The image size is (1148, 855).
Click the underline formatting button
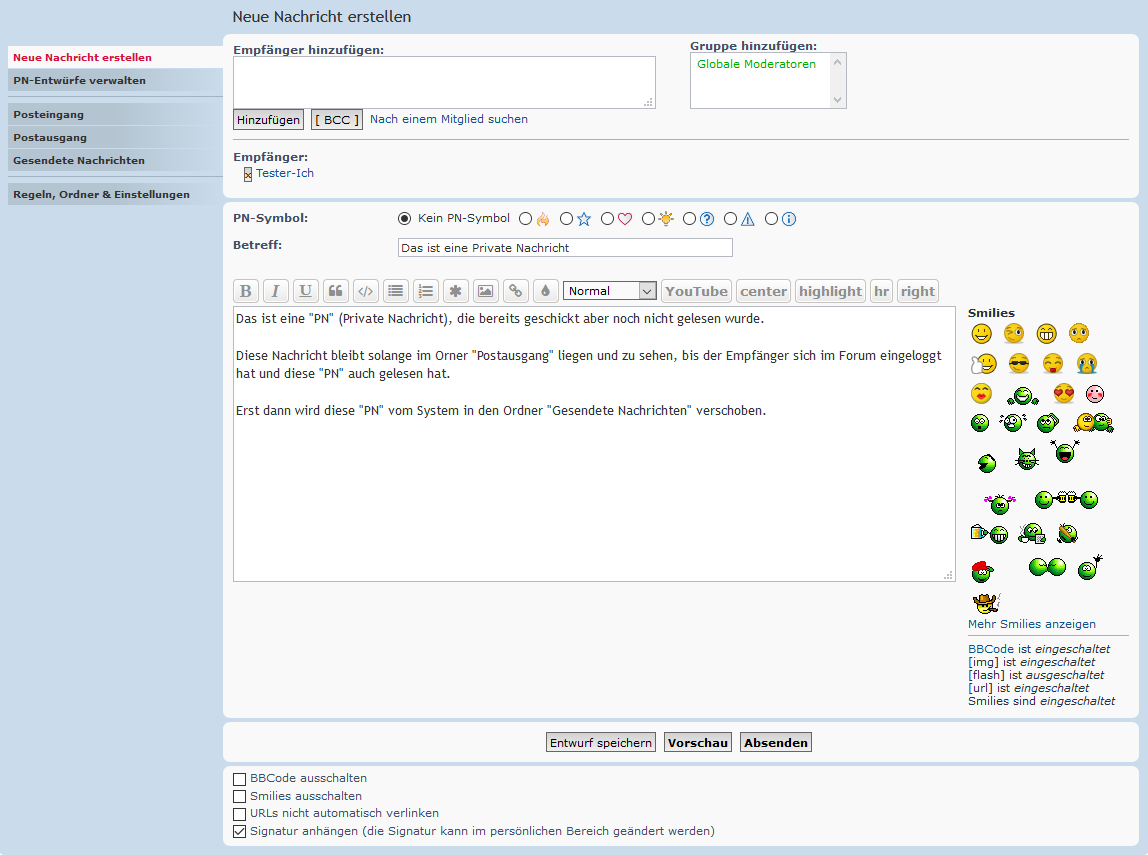tap(305, 291)
